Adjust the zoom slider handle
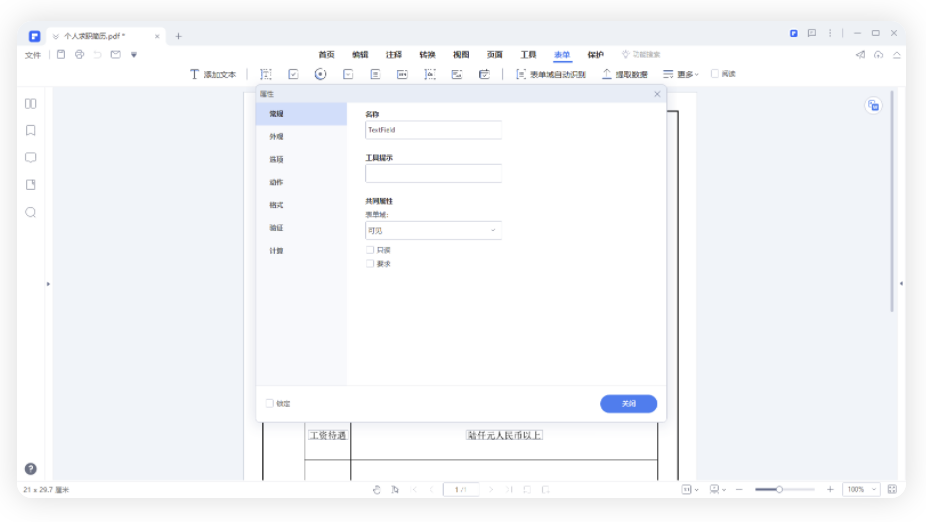 click(779, 490)
